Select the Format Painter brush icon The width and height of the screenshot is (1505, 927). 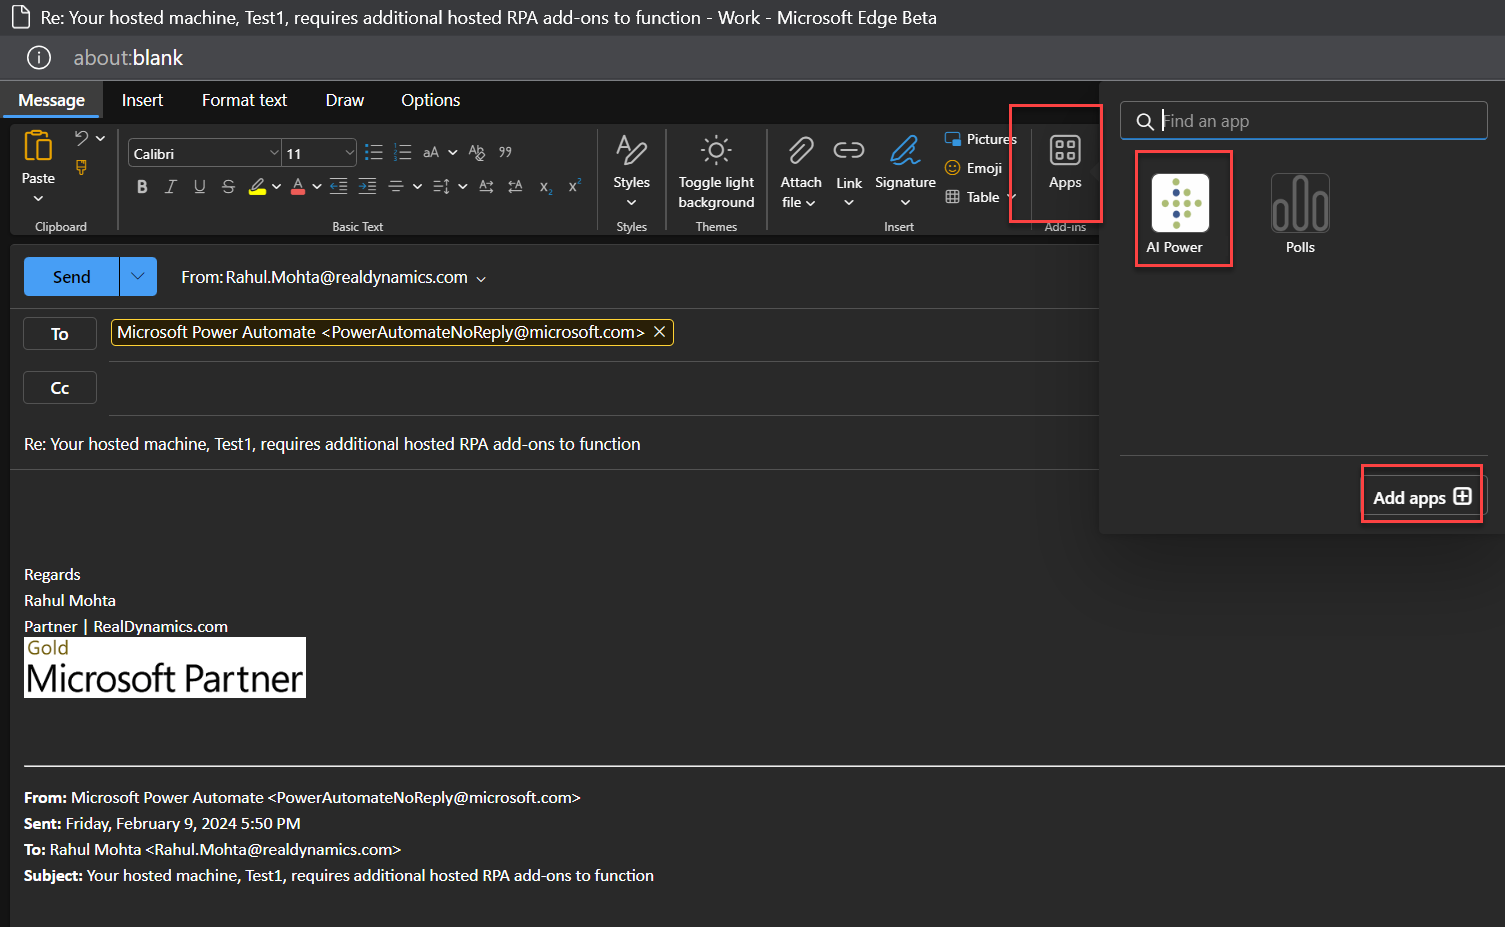[82, 167]
